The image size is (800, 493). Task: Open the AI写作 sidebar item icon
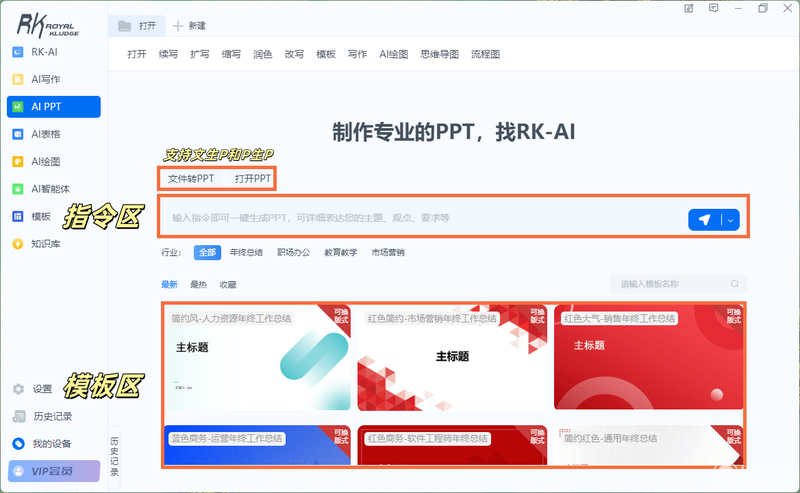(17, 79)
